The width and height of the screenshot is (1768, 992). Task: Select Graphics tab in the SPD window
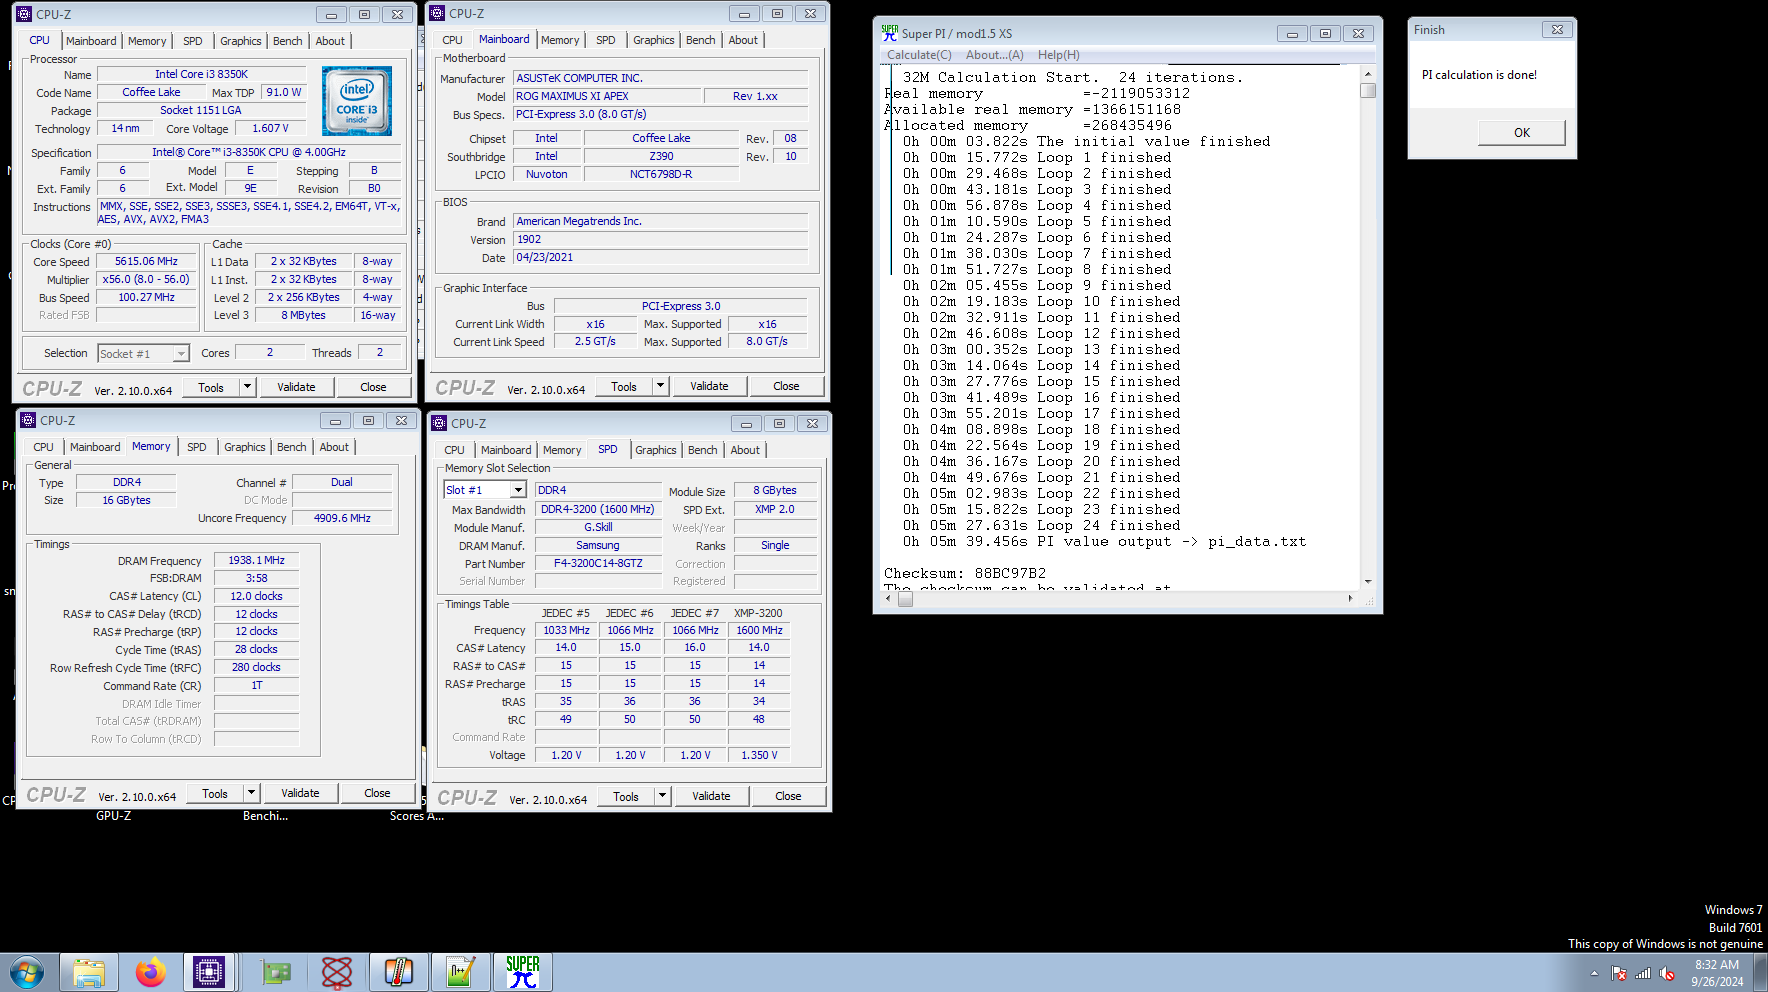pyautogui.click(x=655, y=450)
